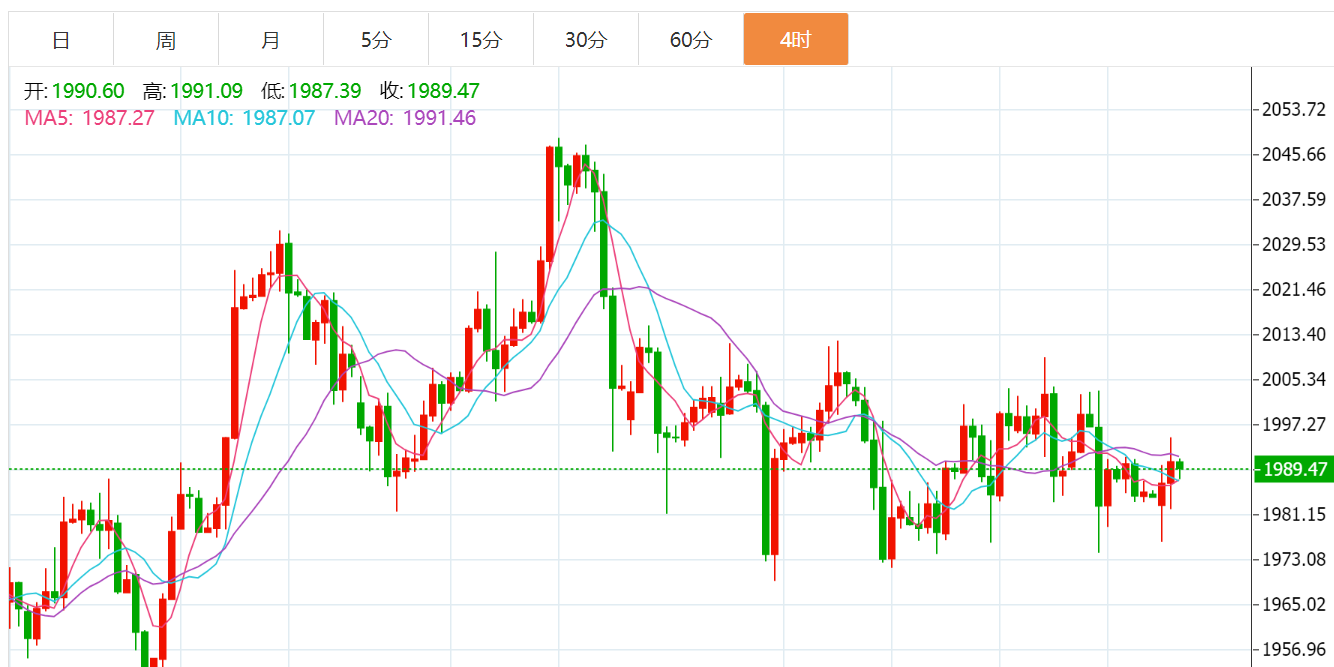
Task: Choose the 15分 timeframe tab
Action: click(x=481, y=40)
